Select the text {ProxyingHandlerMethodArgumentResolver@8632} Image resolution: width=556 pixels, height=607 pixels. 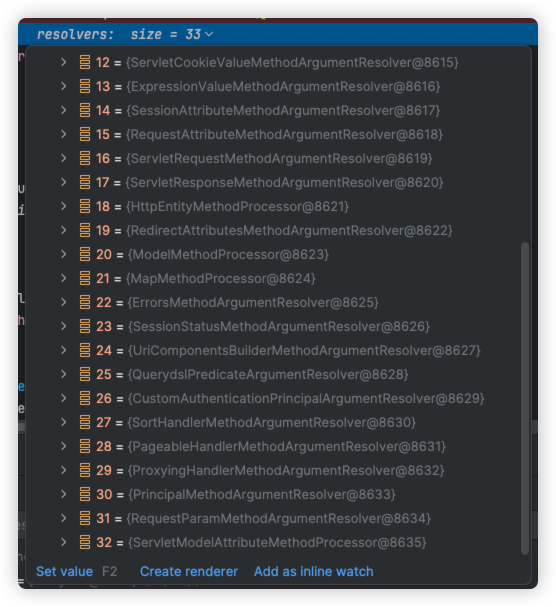[286, 470]
